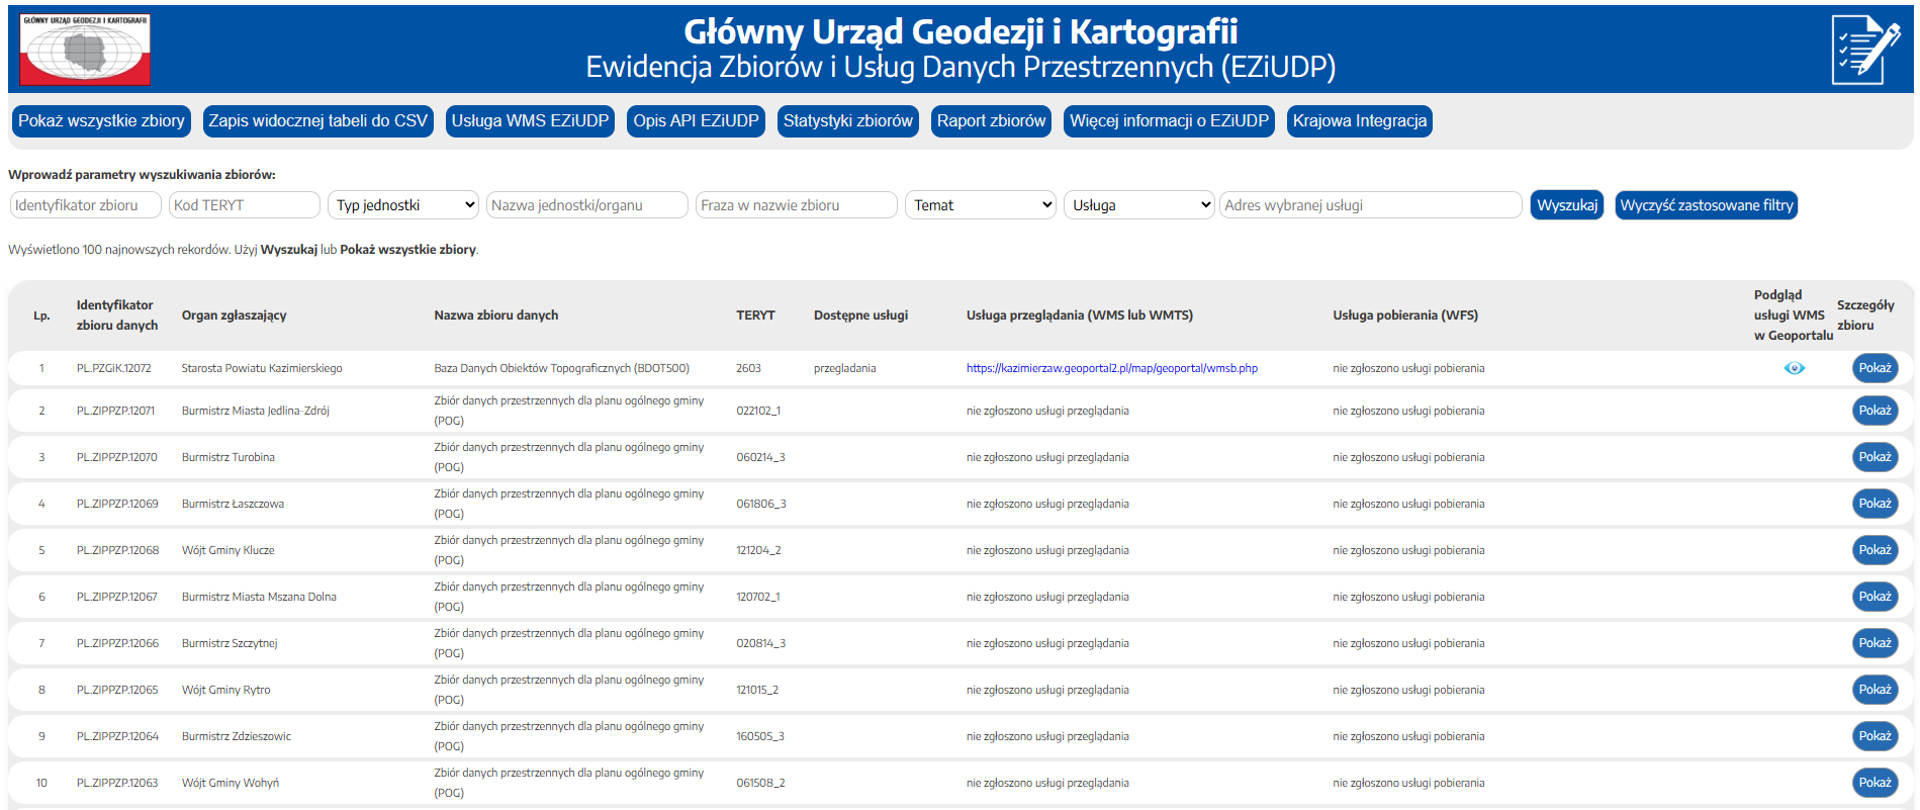
Task: Select identifier PL.ZIPPZP.12070
Action: click(x=117, y=457)
